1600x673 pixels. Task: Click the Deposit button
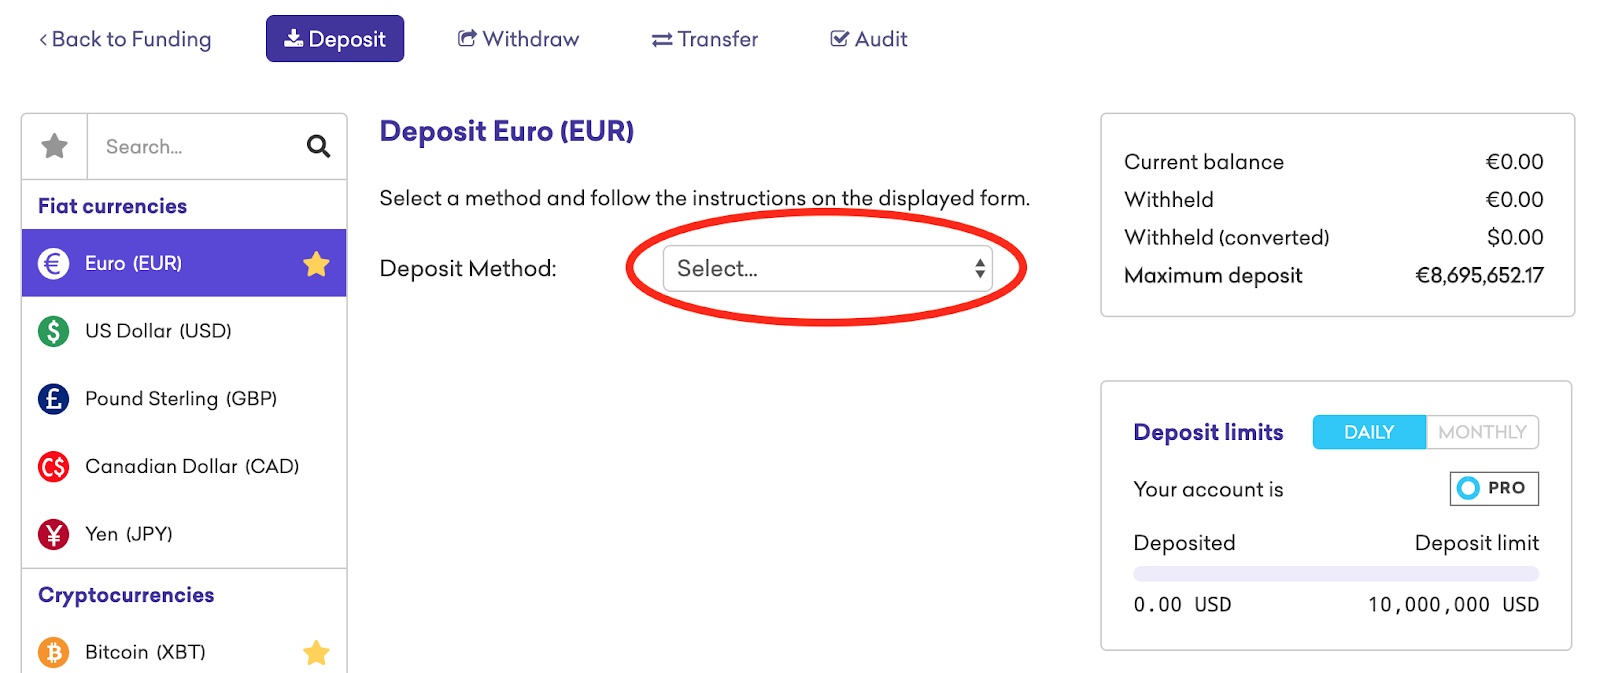[335, 39]
